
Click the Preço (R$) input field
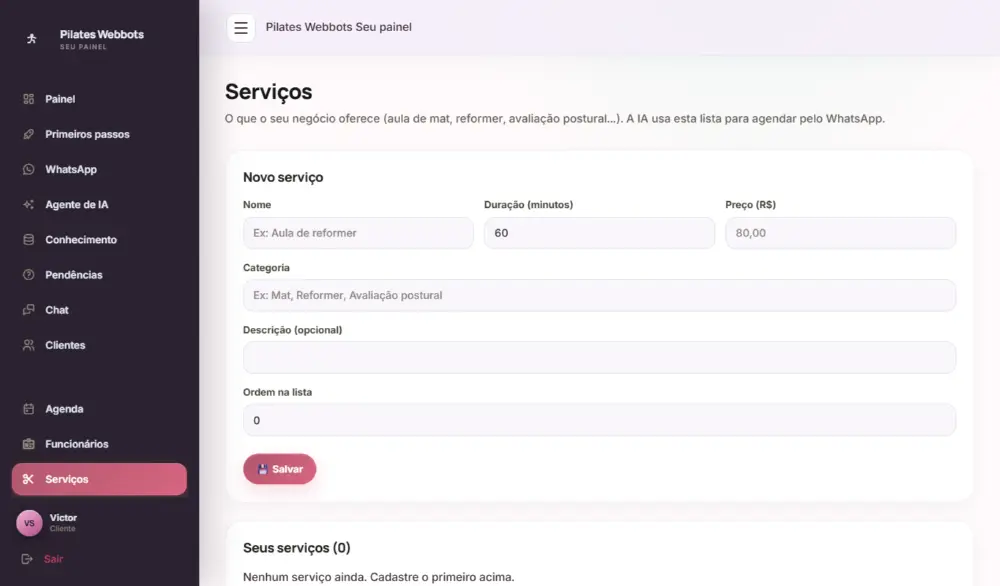841,233
